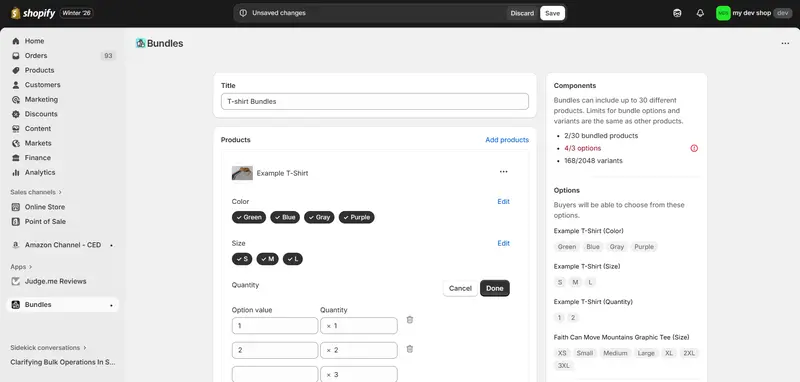Click the Judge.me Reviews icon
This screenshot has height=382, width=800.
16,282
